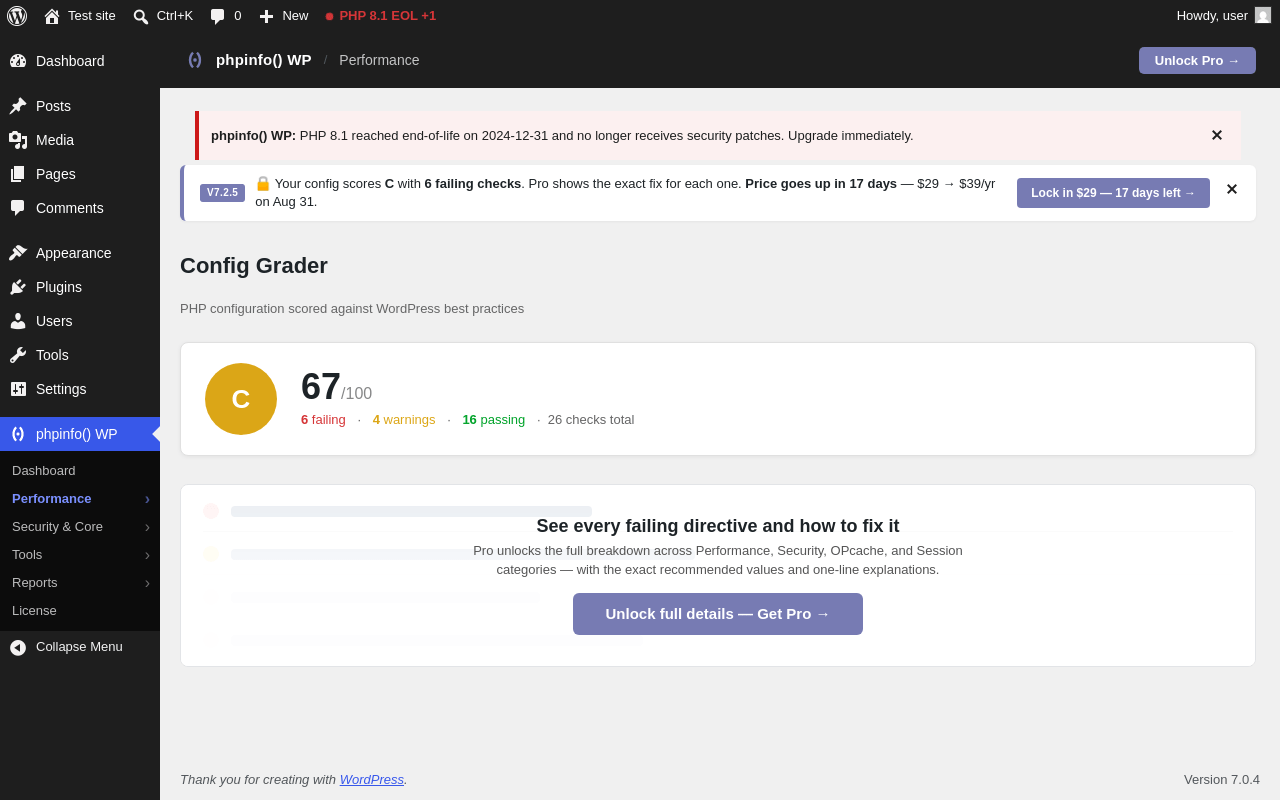Open the Users menu
Viewport: 1280px width, 800px height.
click(x=80, y=321)
